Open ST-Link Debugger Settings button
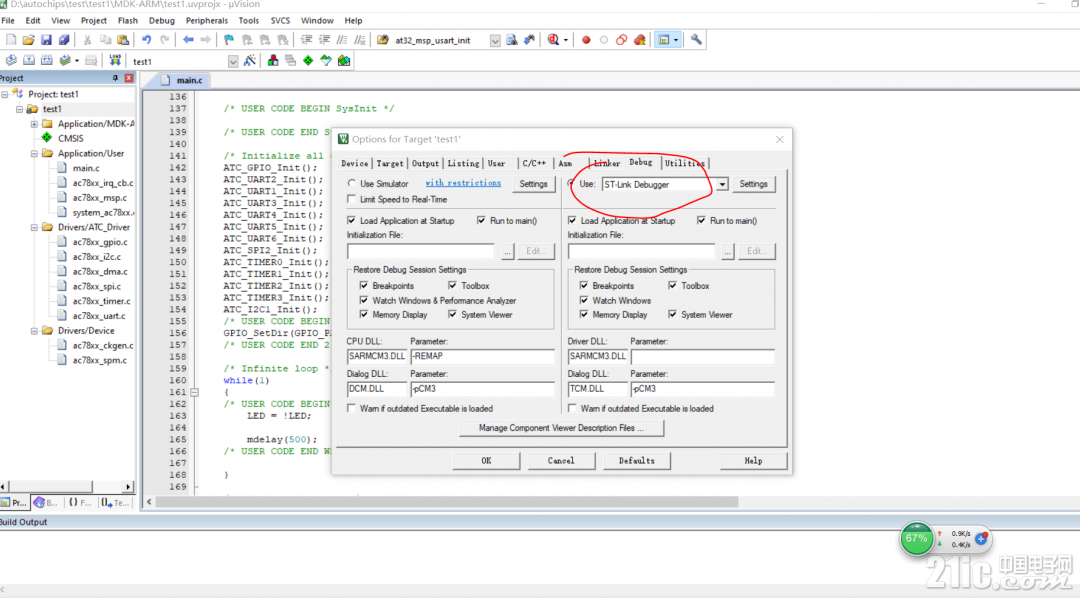The image size is (1080, 598). point(753,184)
